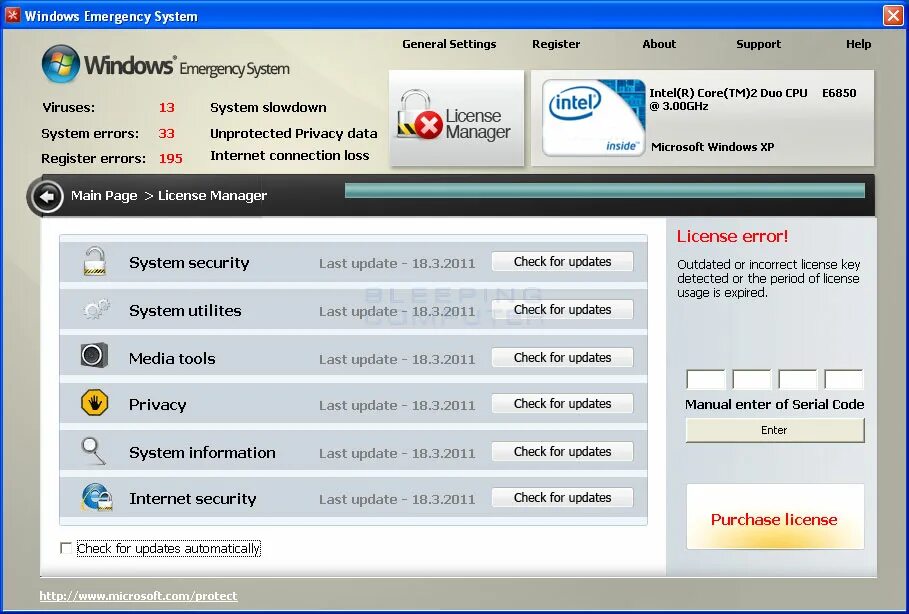The height and width of the screenshot is (614, 909).
Task: Open the microsoft.com/protect link
Action: coord(137,595)
